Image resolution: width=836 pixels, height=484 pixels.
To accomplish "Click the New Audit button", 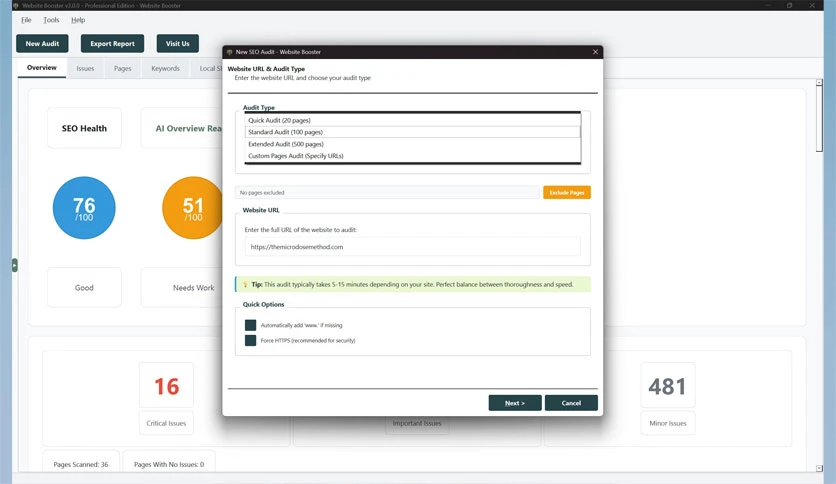I will point(42,44).
